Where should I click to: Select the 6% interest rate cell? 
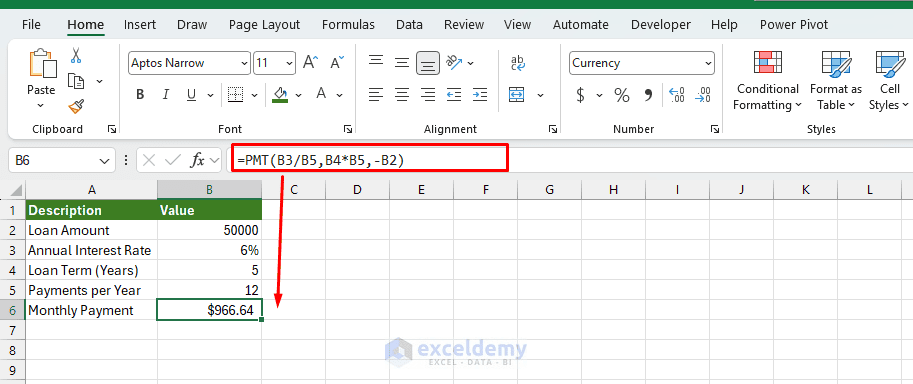[x=210, y=251]
